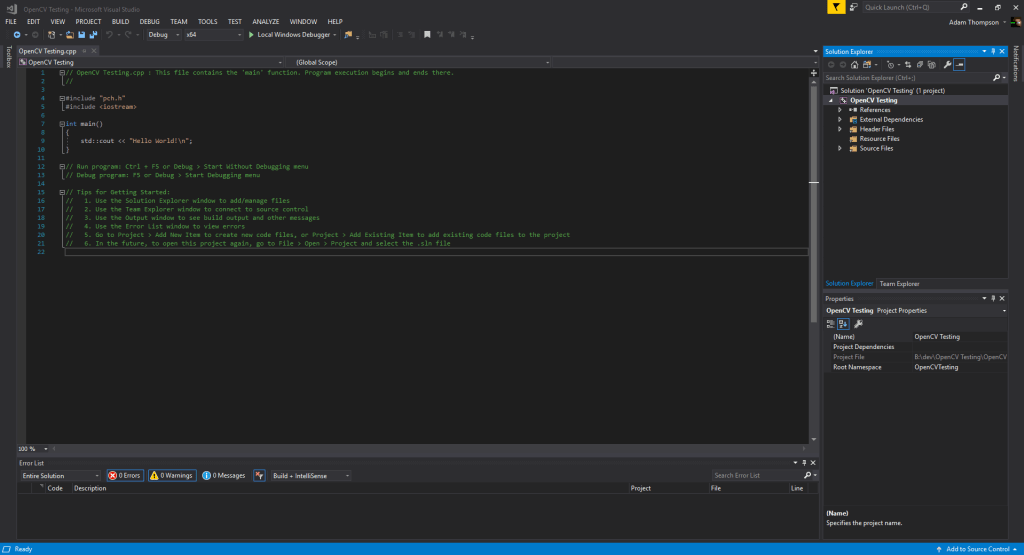Open the 100 % zoom level dropdown
The width and height of the screenshot is (1024, 555).
33,449
